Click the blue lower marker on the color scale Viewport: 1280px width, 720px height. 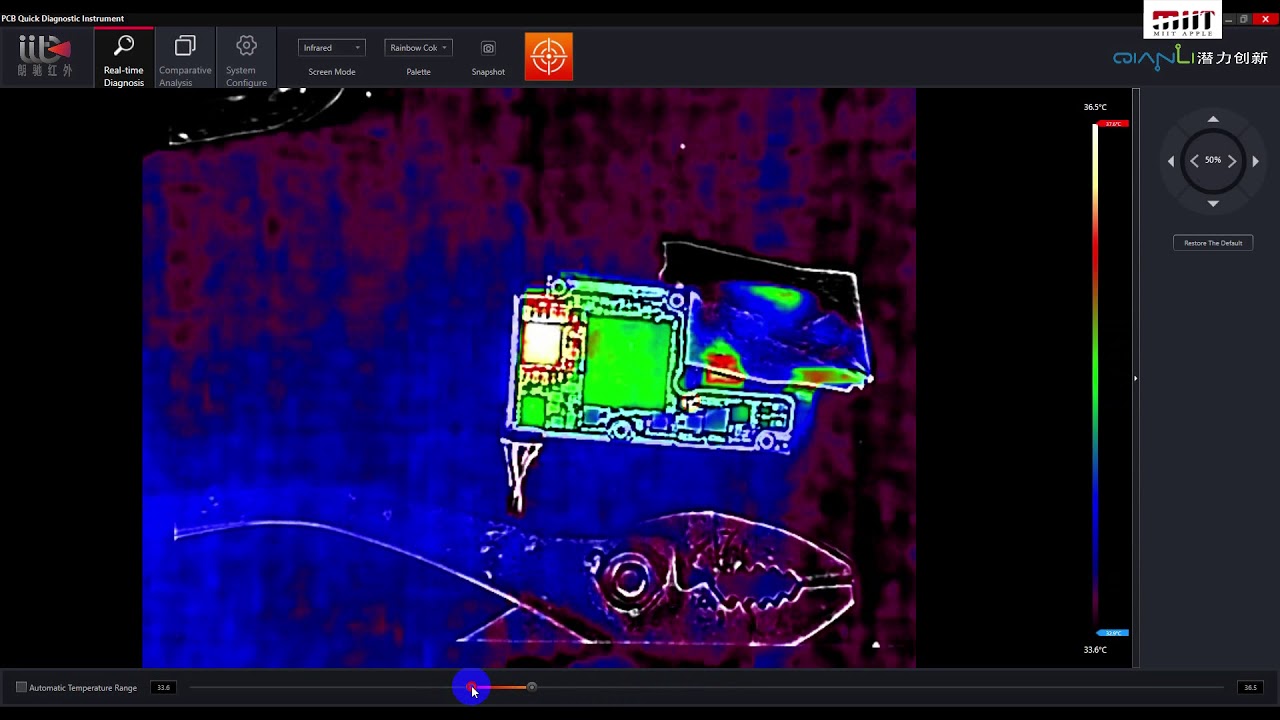coord(1113,633)
